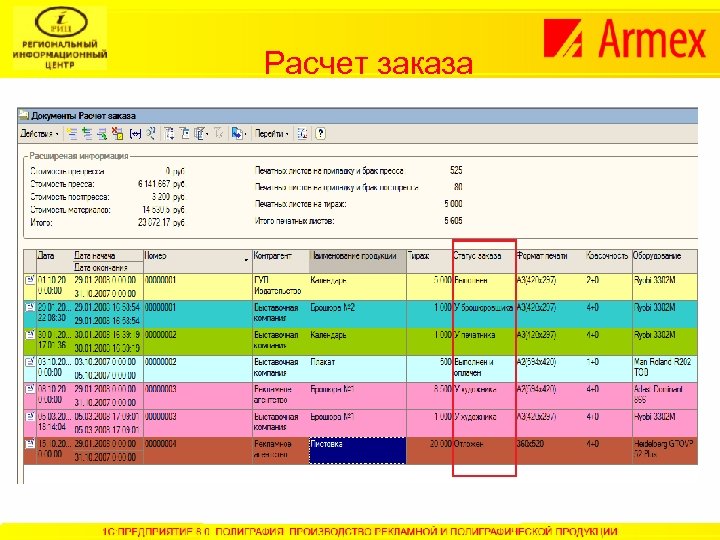Click the 500 print run cell

[x=429, y=369]
